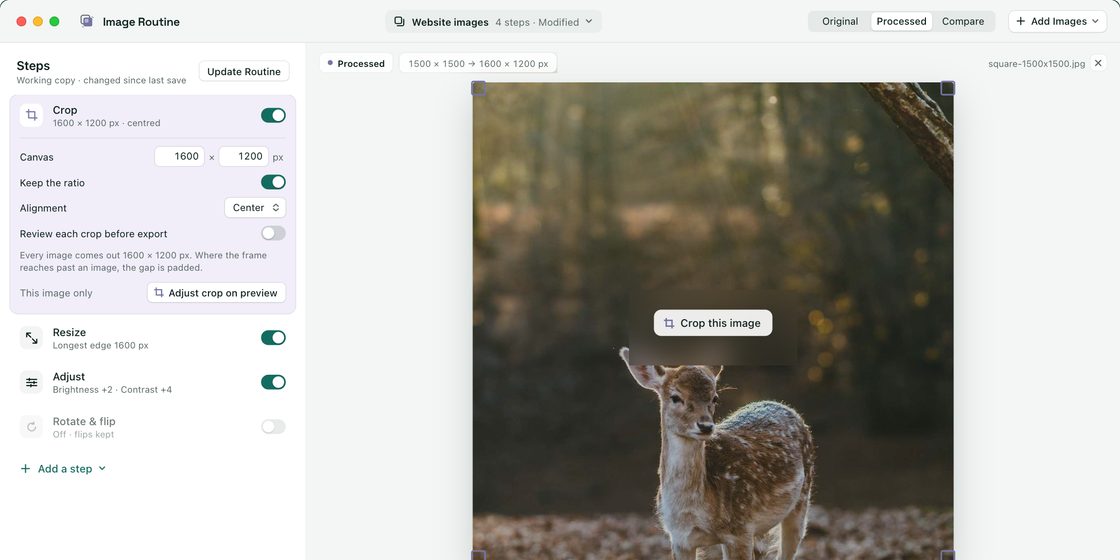
Task: Switch to the Compare view
Action: pyautogui.click(x=963, y=21)
